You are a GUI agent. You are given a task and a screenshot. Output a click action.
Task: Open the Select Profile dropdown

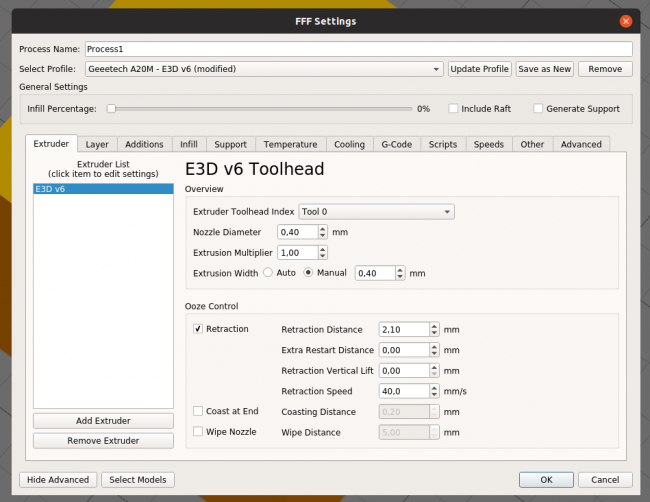(264, 69)
